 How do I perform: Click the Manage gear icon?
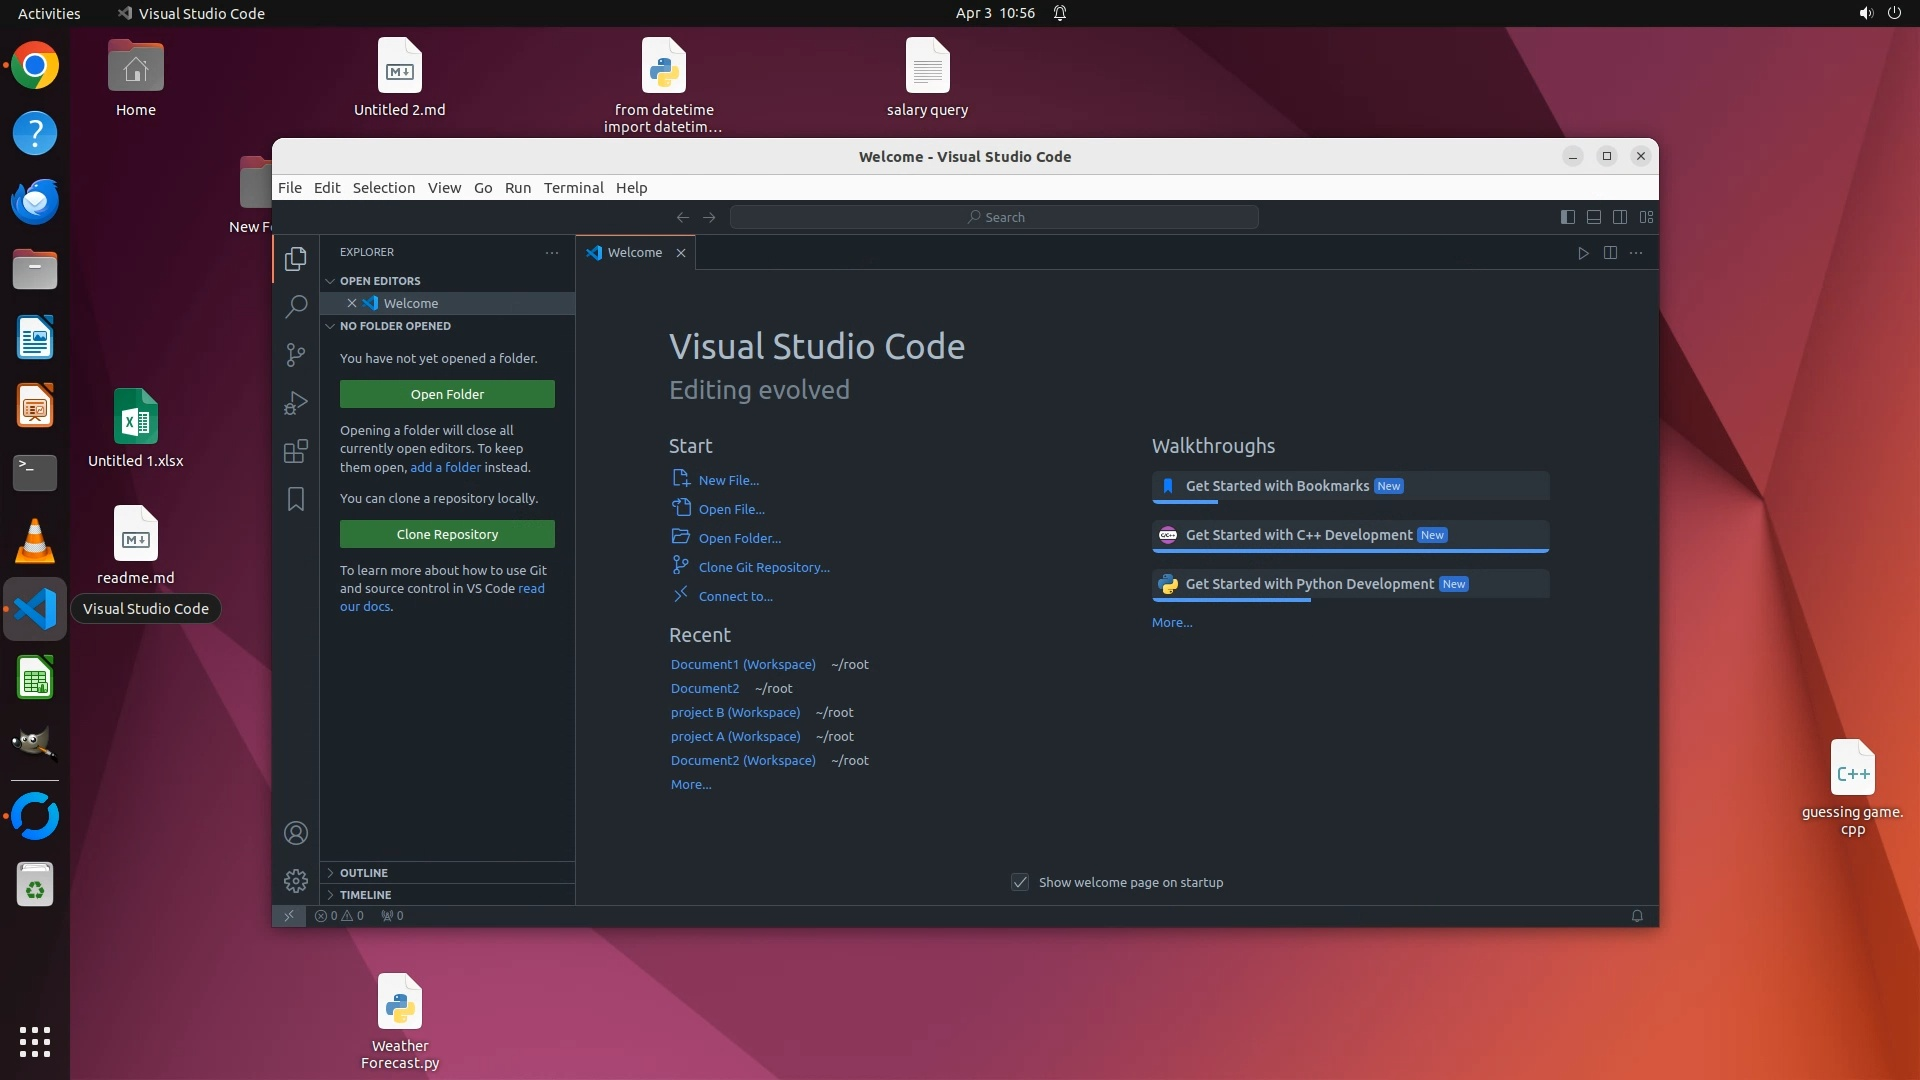(x=296, y=881)
